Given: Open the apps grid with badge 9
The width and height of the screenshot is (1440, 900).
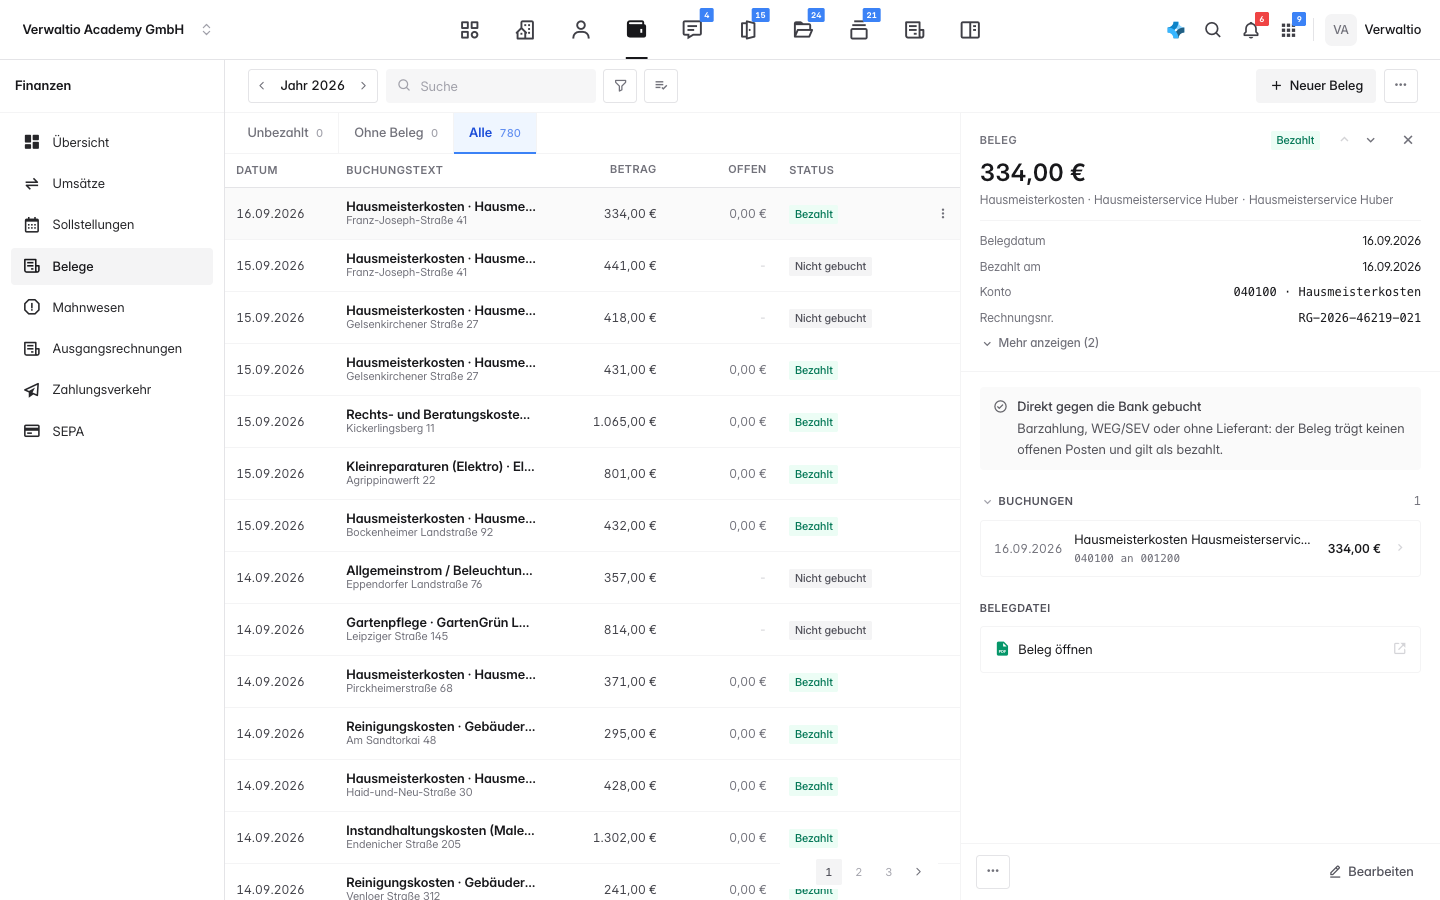Looking at the screenshot, I should pyautogui.click(x=1288, y=30).
